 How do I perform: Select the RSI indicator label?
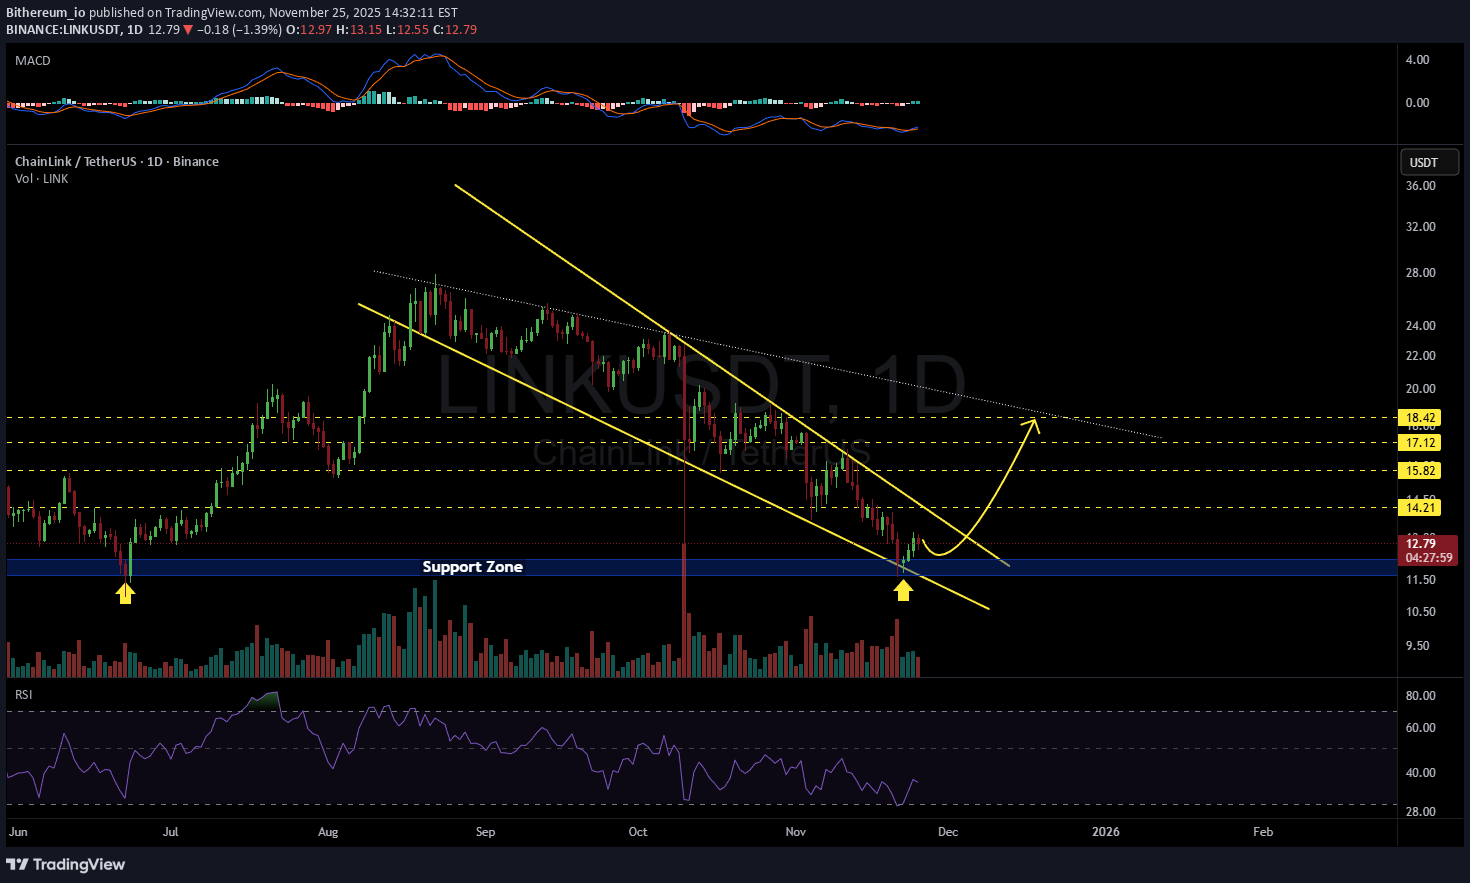coord(23,694)
